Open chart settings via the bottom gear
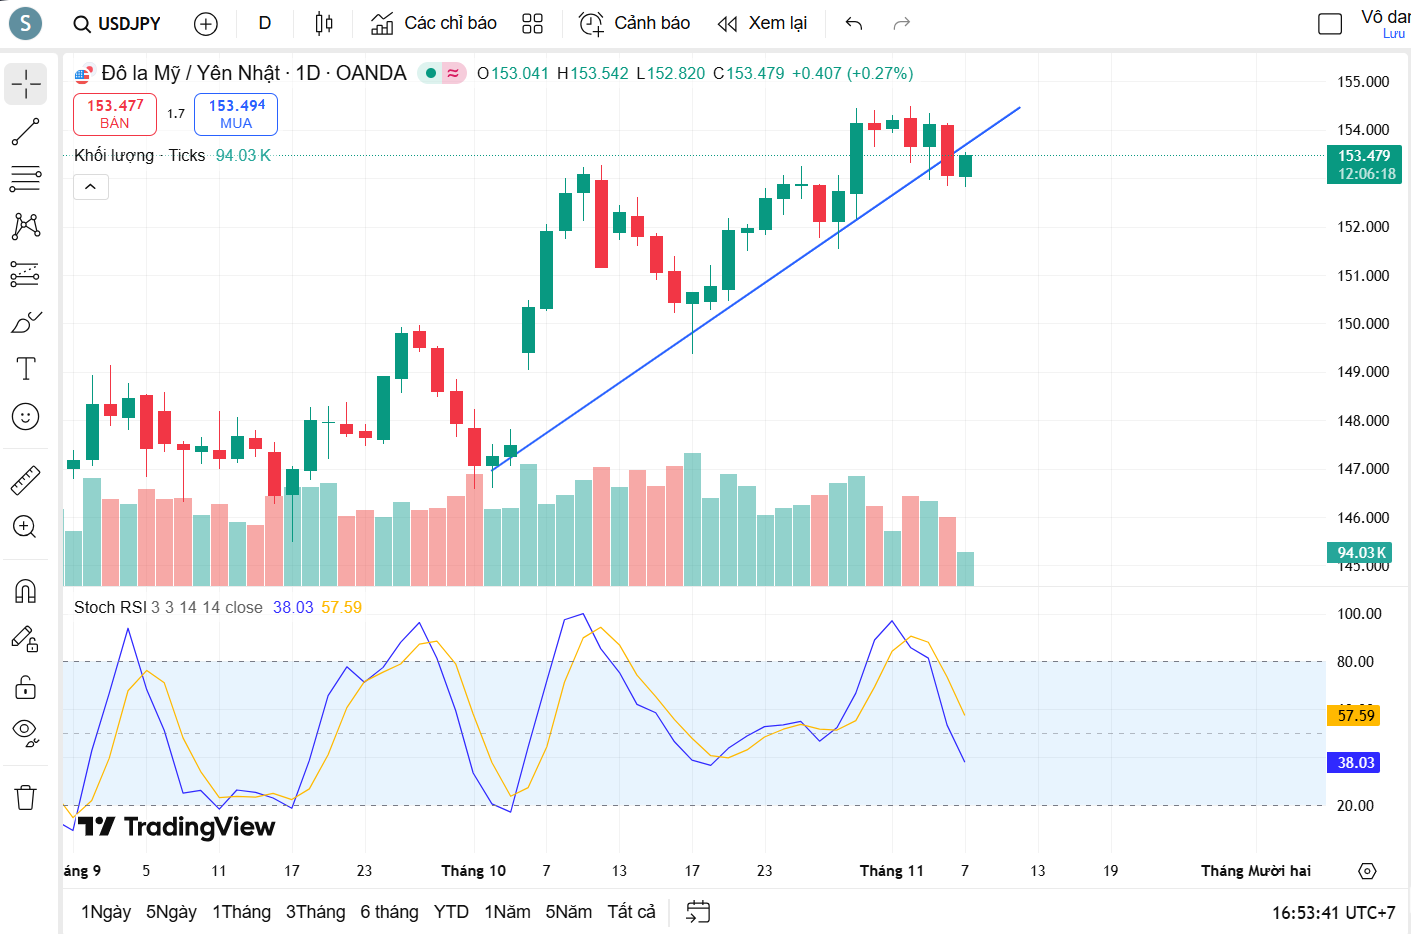Image resolution: width=1411 pixels, height=934 pixels. pos(1368,871)
